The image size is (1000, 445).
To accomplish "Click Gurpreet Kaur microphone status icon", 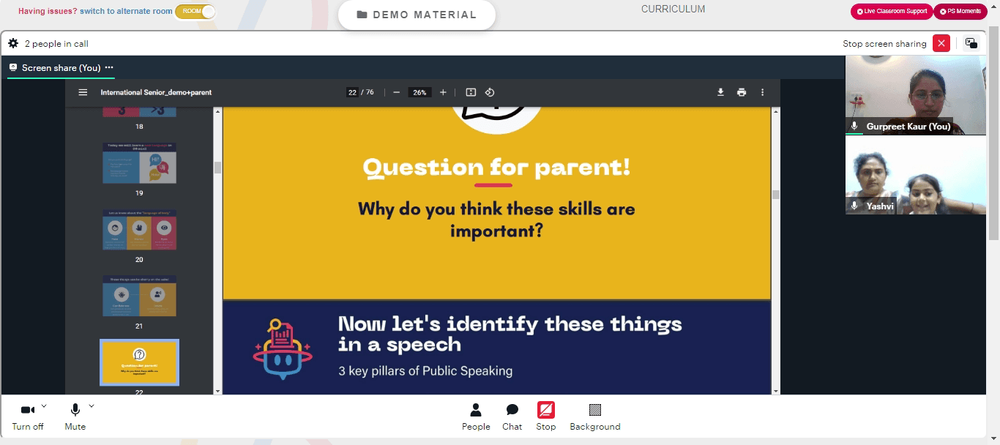I will coord(854,126).
